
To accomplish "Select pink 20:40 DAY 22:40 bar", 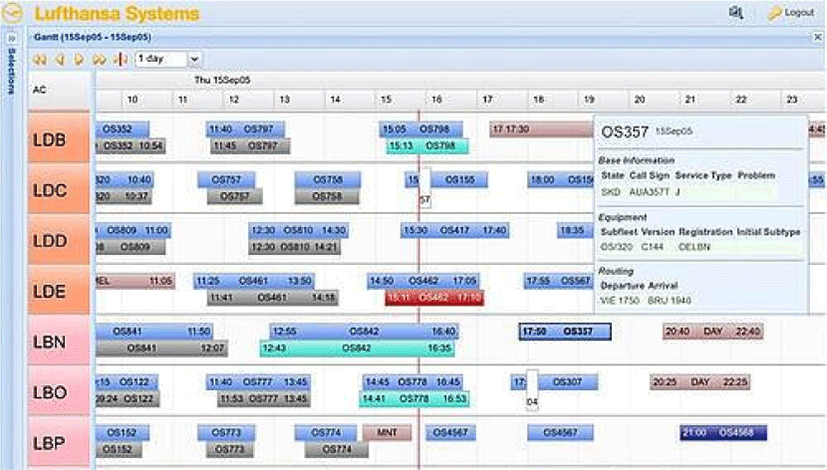I will 713,332.
